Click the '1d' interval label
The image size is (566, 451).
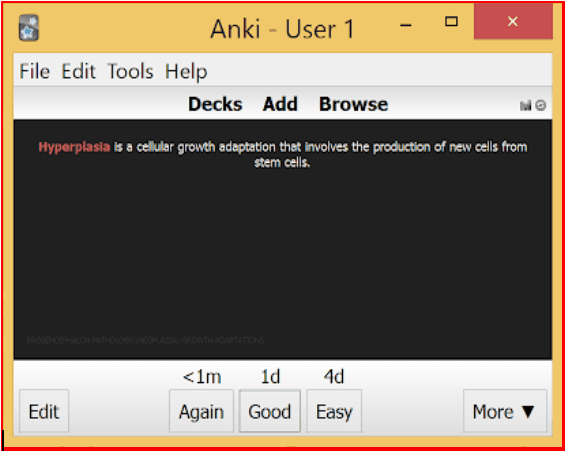tap(270, 377)
